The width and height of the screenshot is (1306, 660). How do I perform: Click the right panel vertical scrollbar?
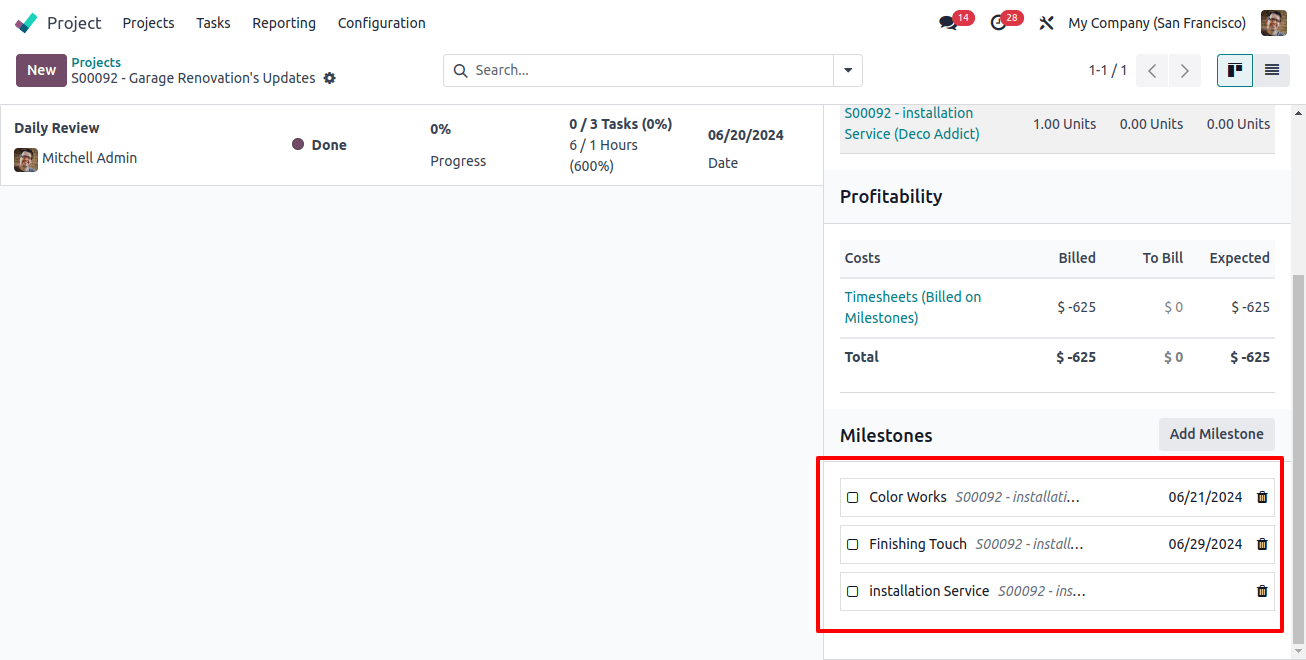point(1298,460)
